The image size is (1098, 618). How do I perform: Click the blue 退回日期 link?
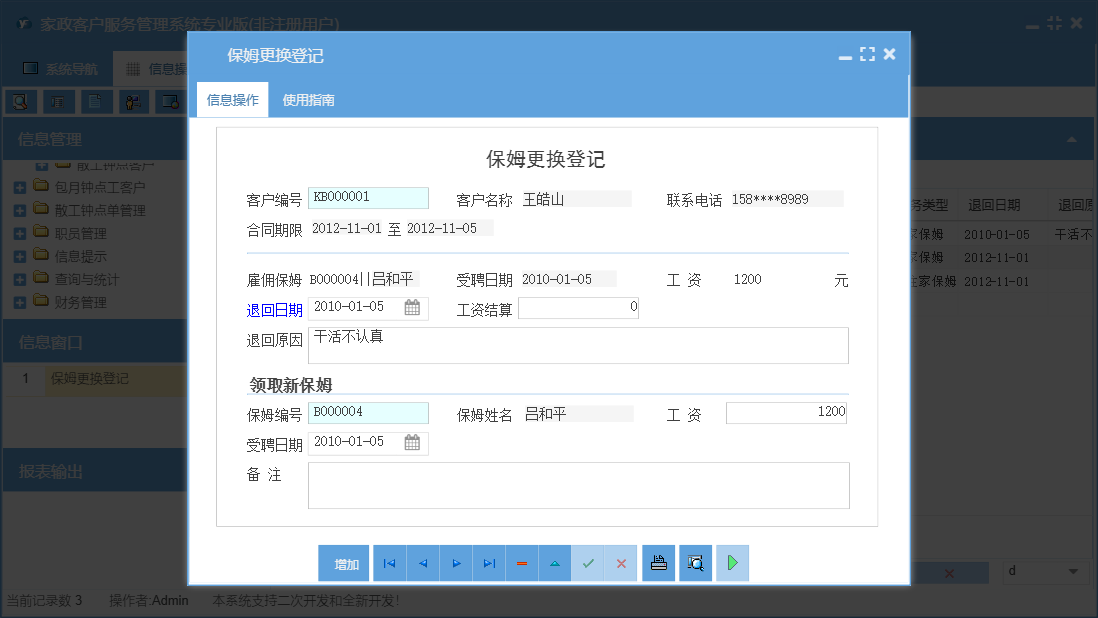point(273,309)
